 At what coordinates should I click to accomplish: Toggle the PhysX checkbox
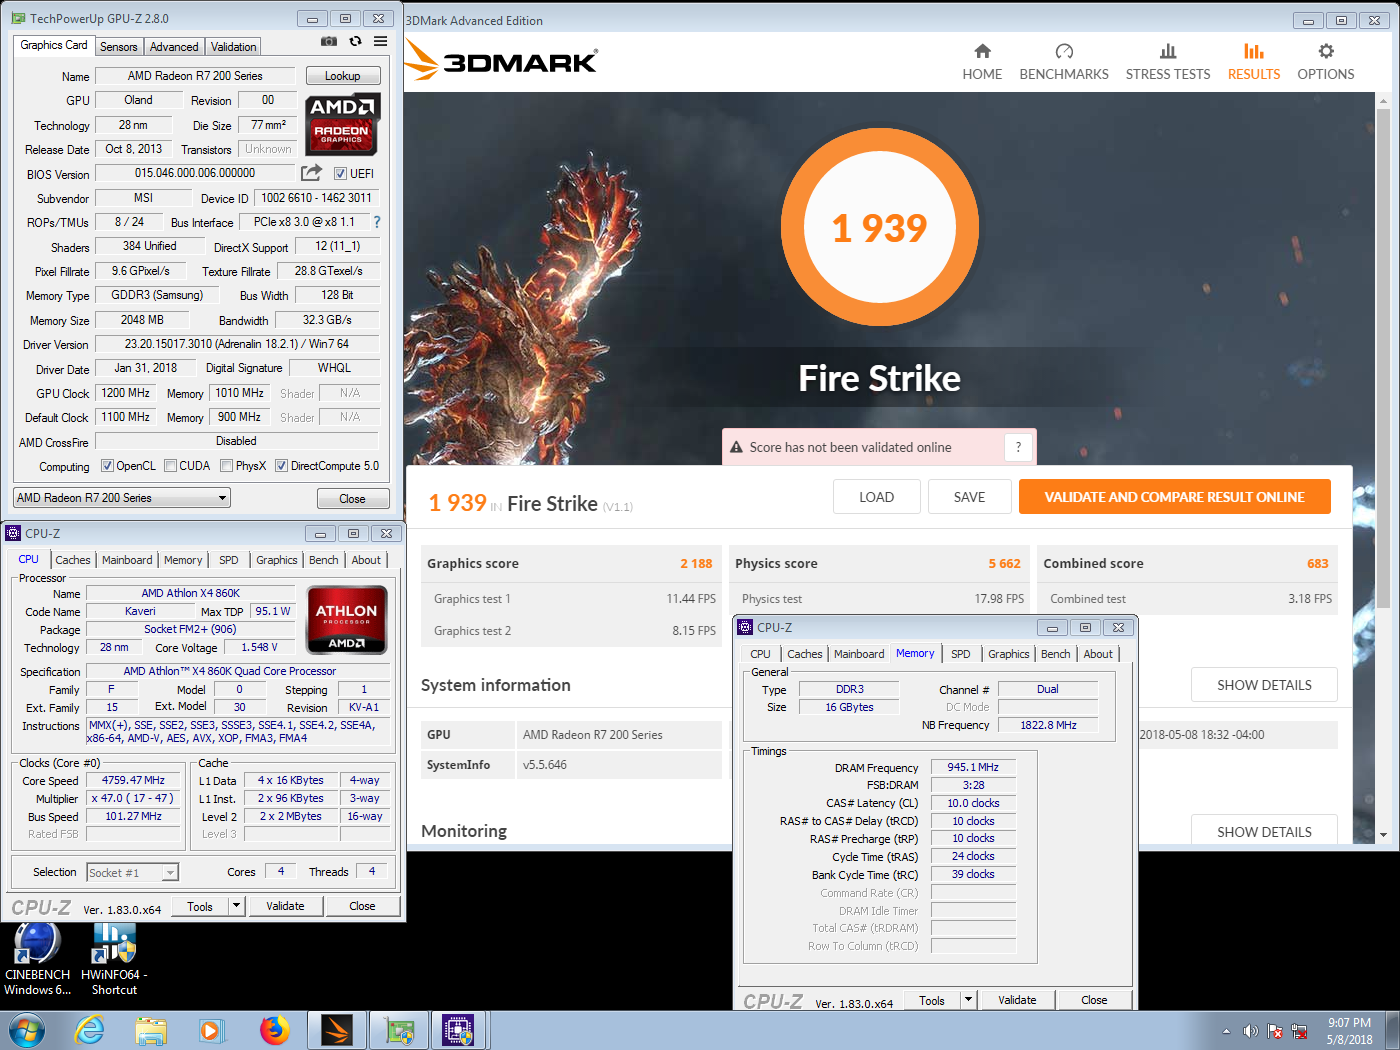[x=227, y=466]
